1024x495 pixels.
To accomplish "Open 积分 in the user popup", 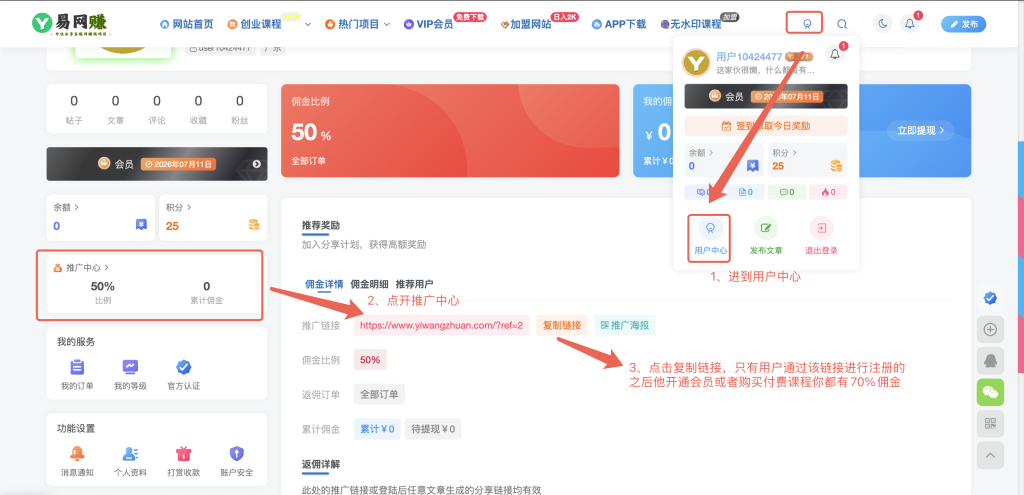I will 808,160.
